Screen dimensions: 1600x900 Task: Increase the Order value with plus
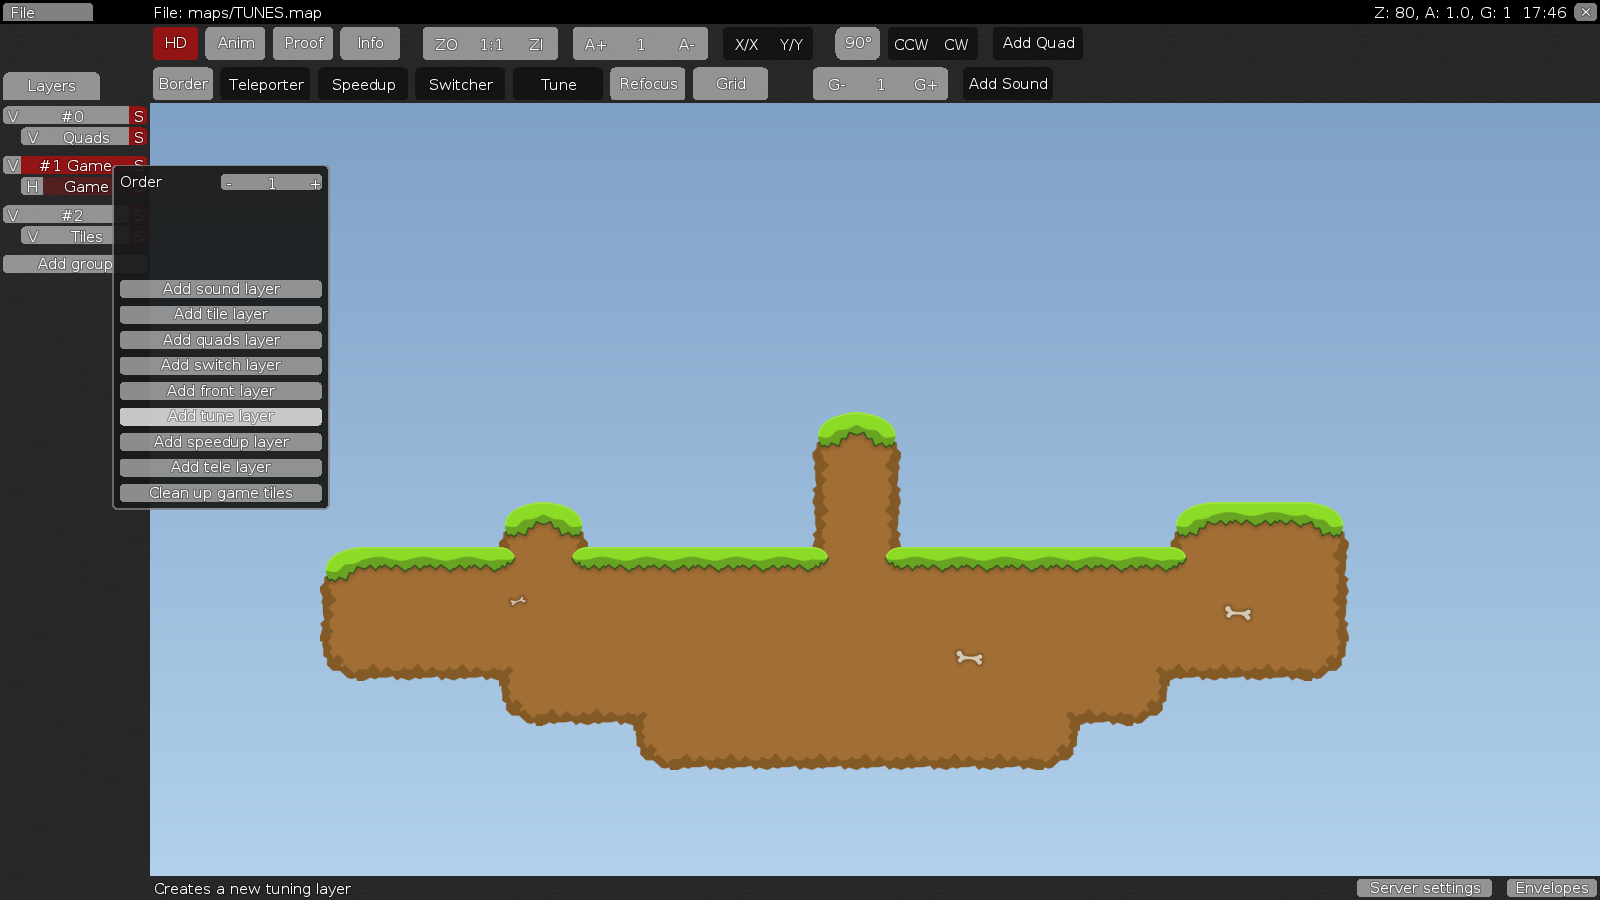tap(314, 183)
